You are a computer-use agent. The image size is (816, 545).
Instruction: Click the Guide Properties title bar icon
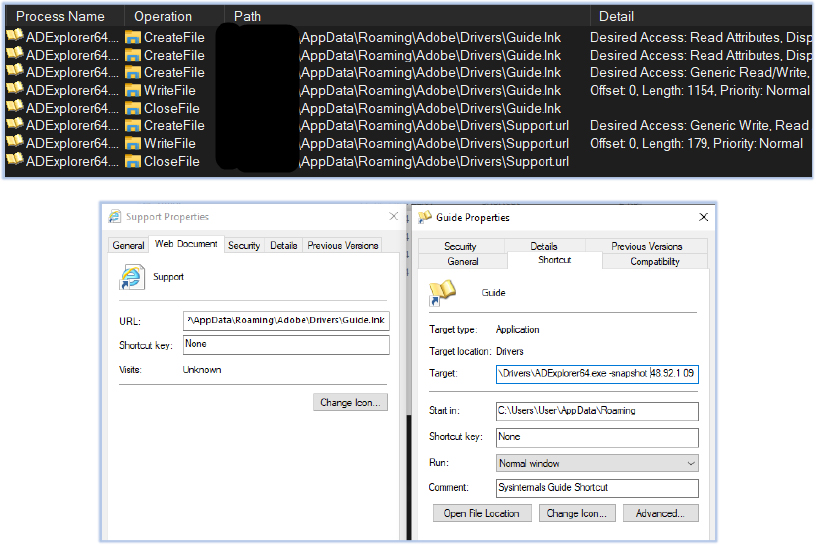click(x=425, y=217)
